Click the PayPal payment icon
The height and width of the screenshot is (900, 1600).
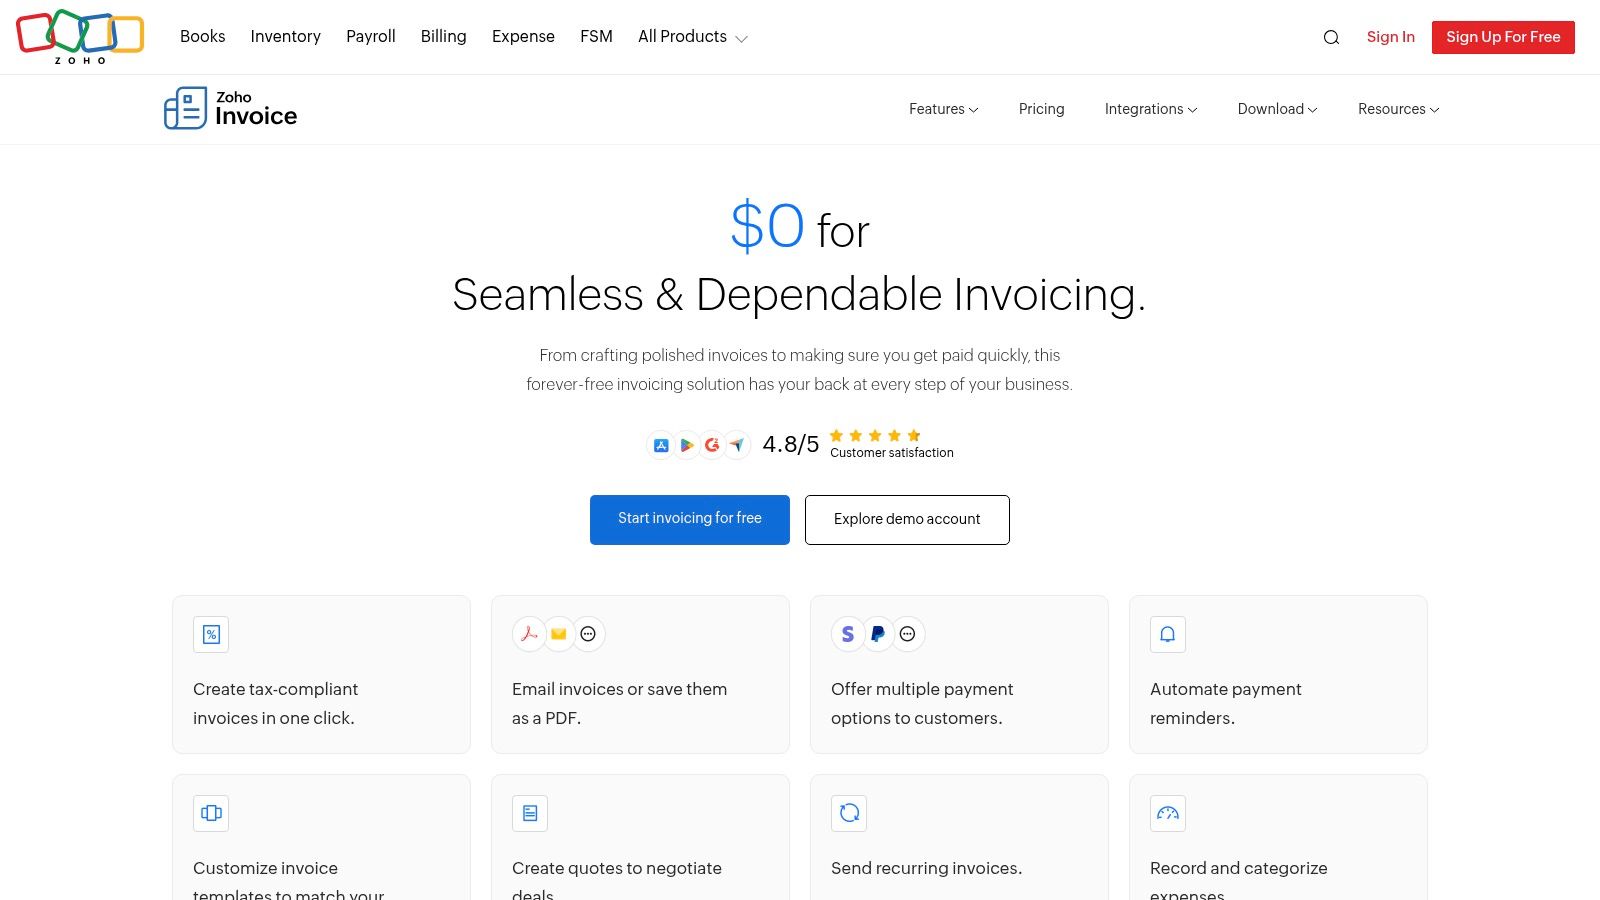[877, 633]
